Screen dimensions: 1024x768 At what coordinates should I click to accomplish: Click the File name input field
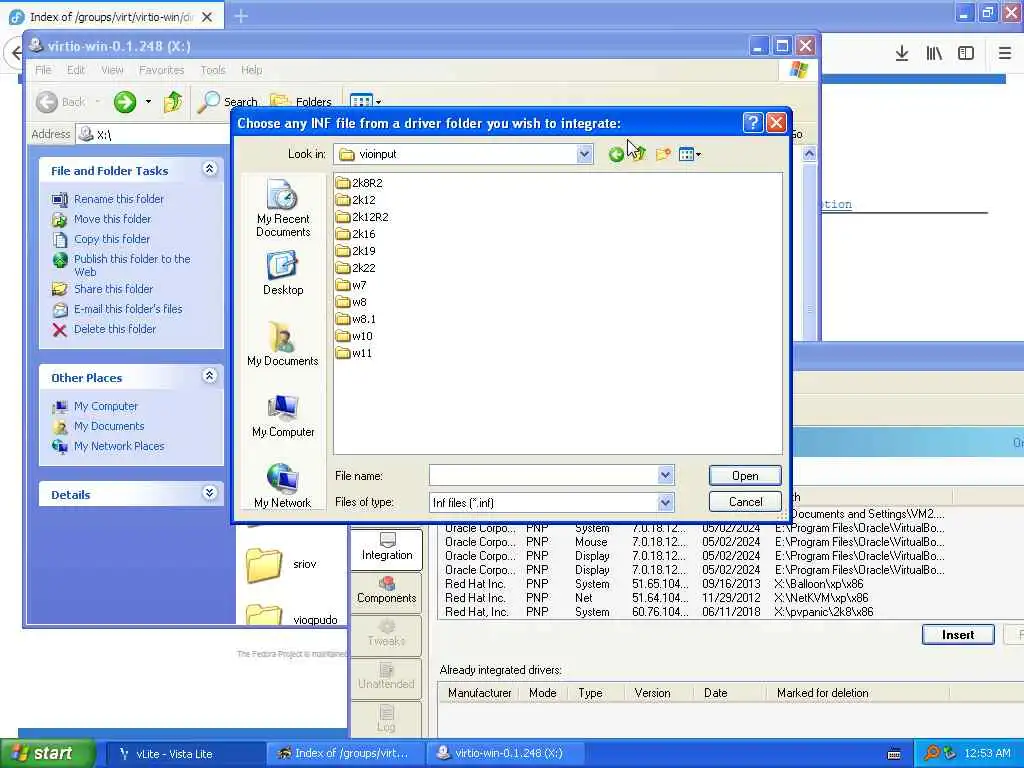(543, 475)
